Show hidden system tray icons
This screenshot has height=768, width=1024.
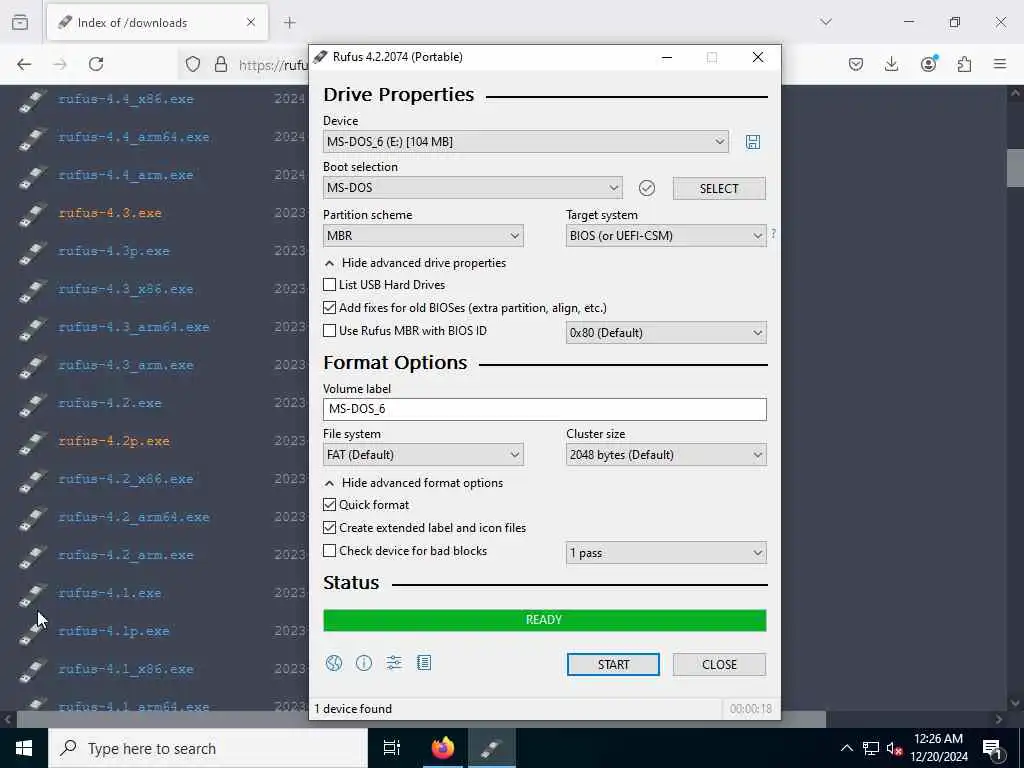[x=846, y=748]
